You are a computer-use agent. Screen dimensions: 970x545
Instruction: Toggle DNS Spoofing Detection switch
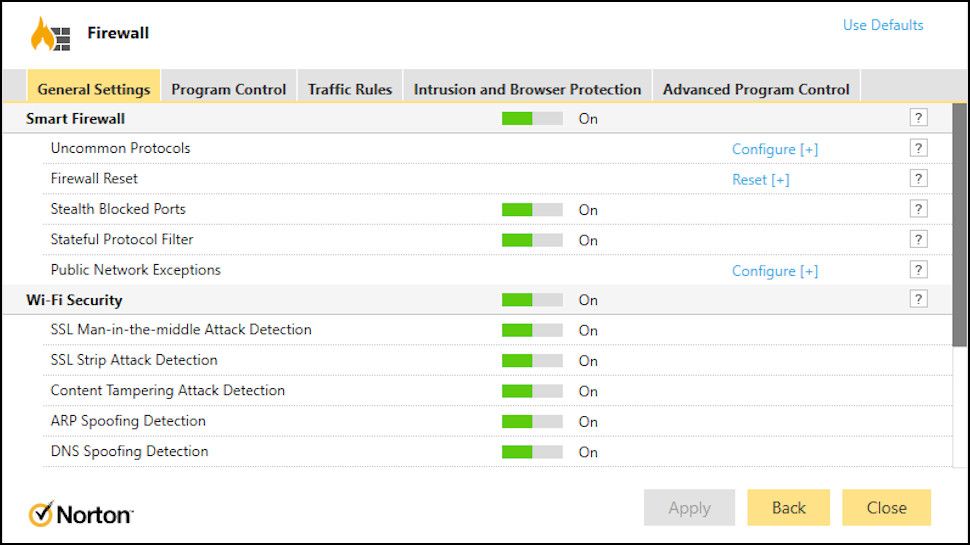click(x=532, y=452)
